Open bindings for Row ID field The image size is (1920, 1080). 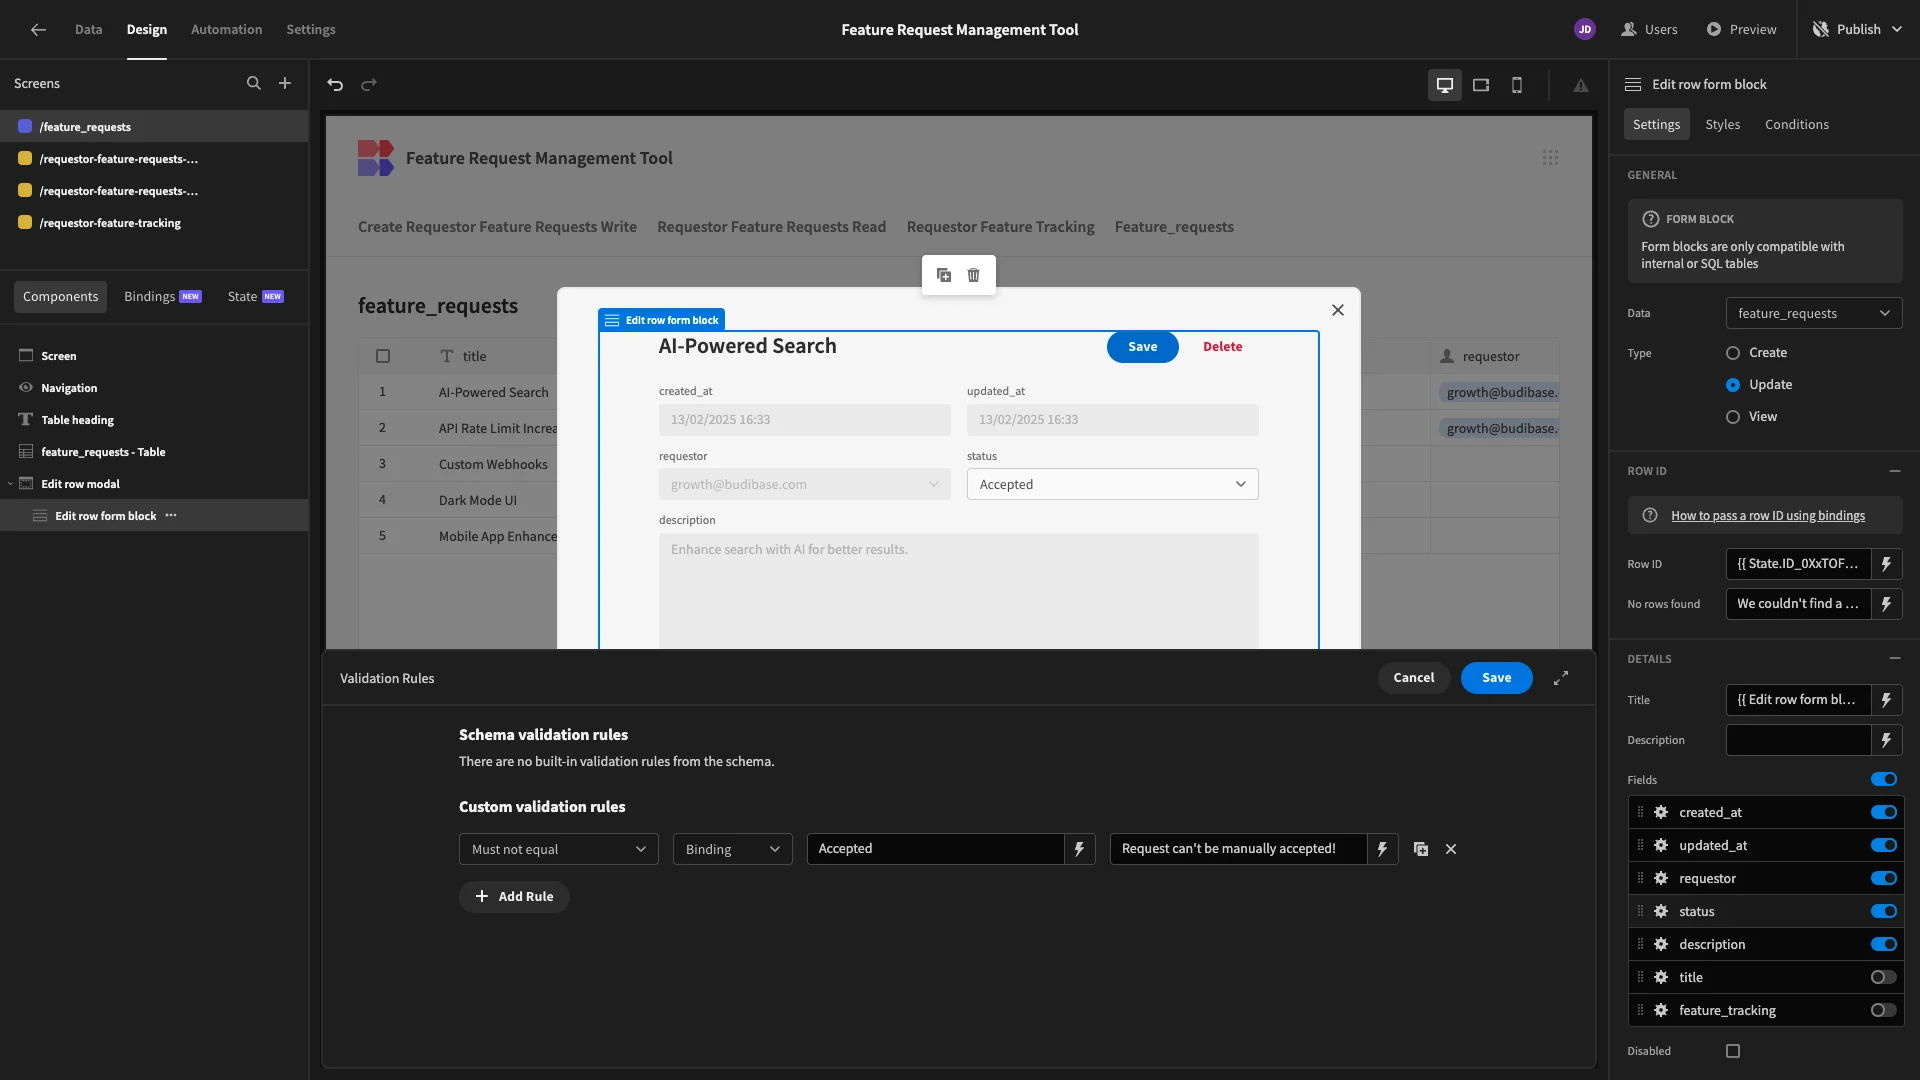[x=1886, y=564]
